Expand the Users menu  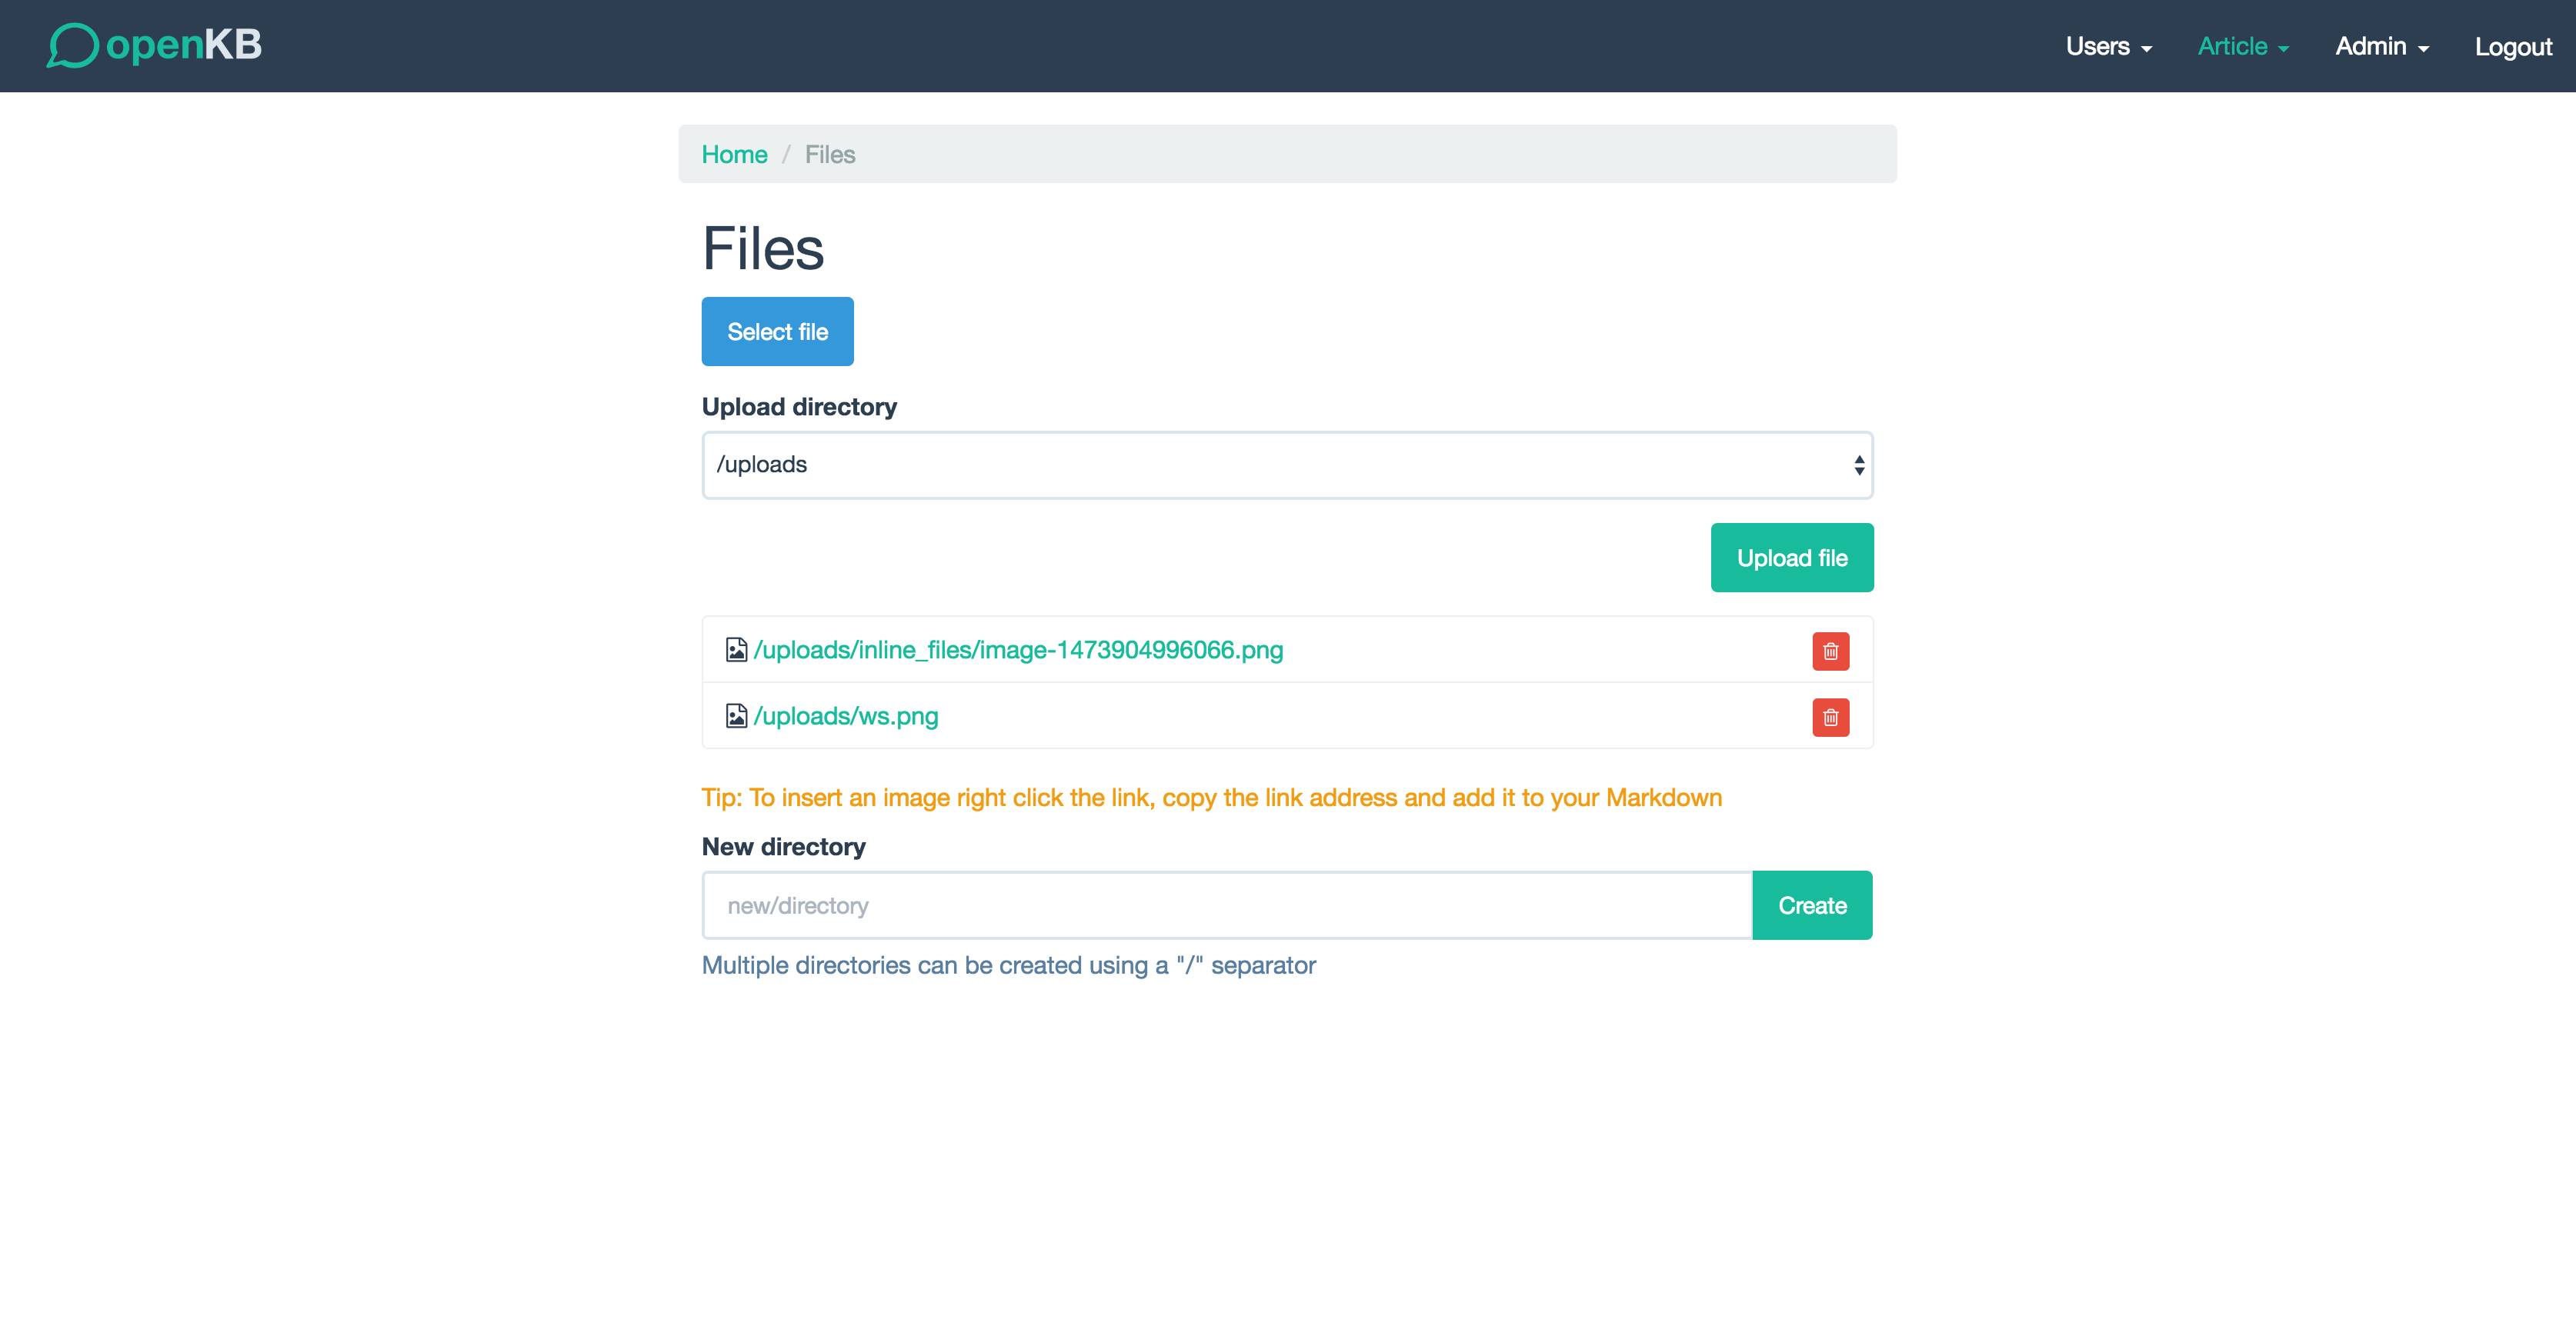pos(2108,46)
